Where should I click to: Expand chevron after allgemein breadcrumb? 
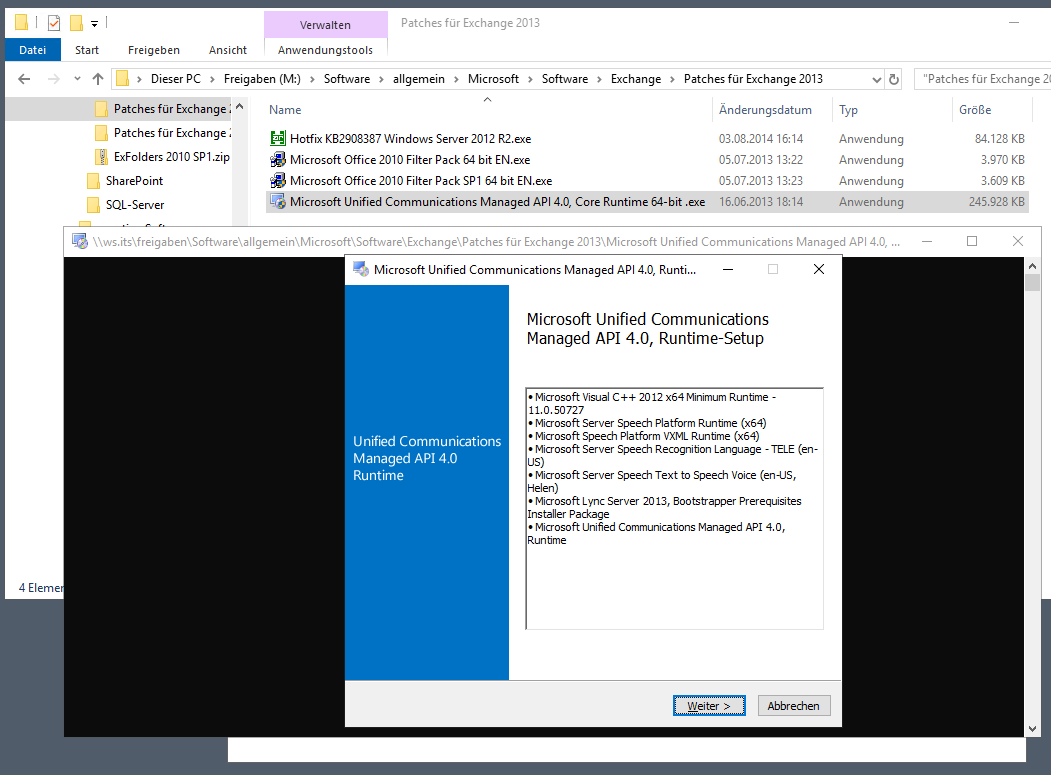point(456,79)
